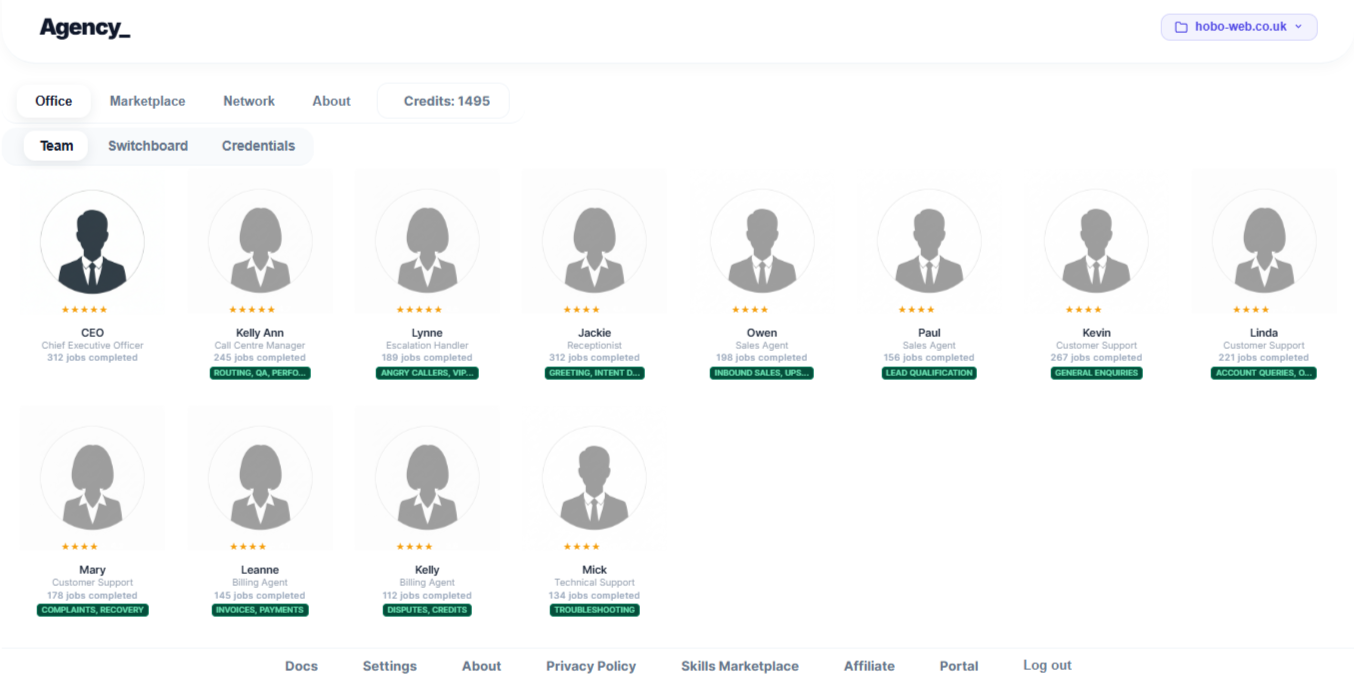1354x687 pixels.
Task: Open the Switchboard sub-tab
Action: 148,146
